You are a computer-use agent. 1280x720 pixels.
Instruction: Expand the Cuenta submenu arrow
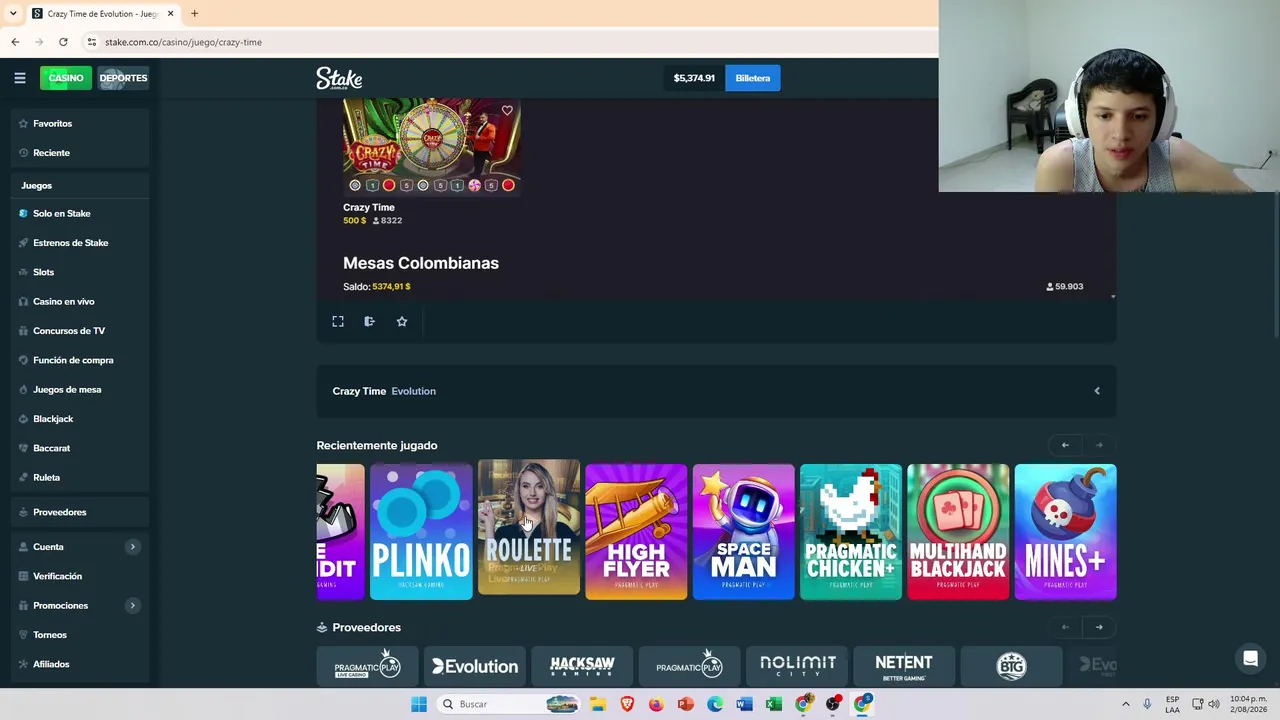[132, 547]
